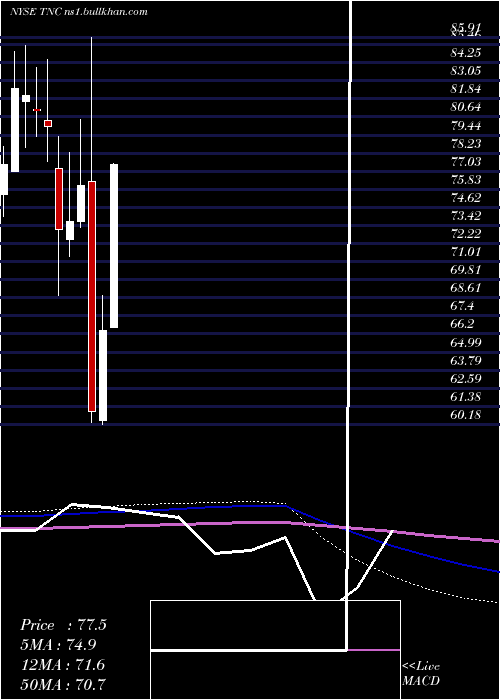Select the 77.03 price axis label
Viewport: 500px width, 700px height.
tap(466, 162)
